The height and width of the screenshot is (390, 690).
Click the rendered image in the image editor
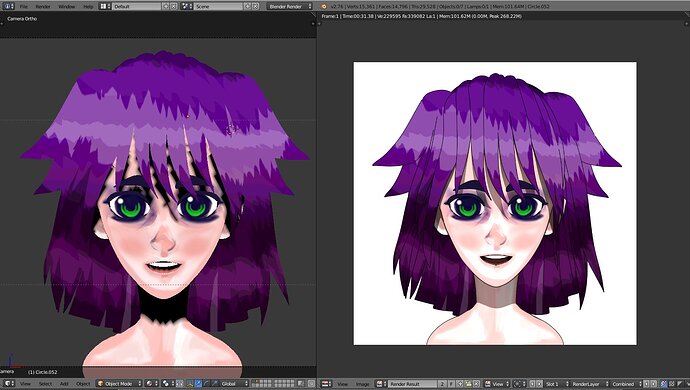click(x=495, y=203)
